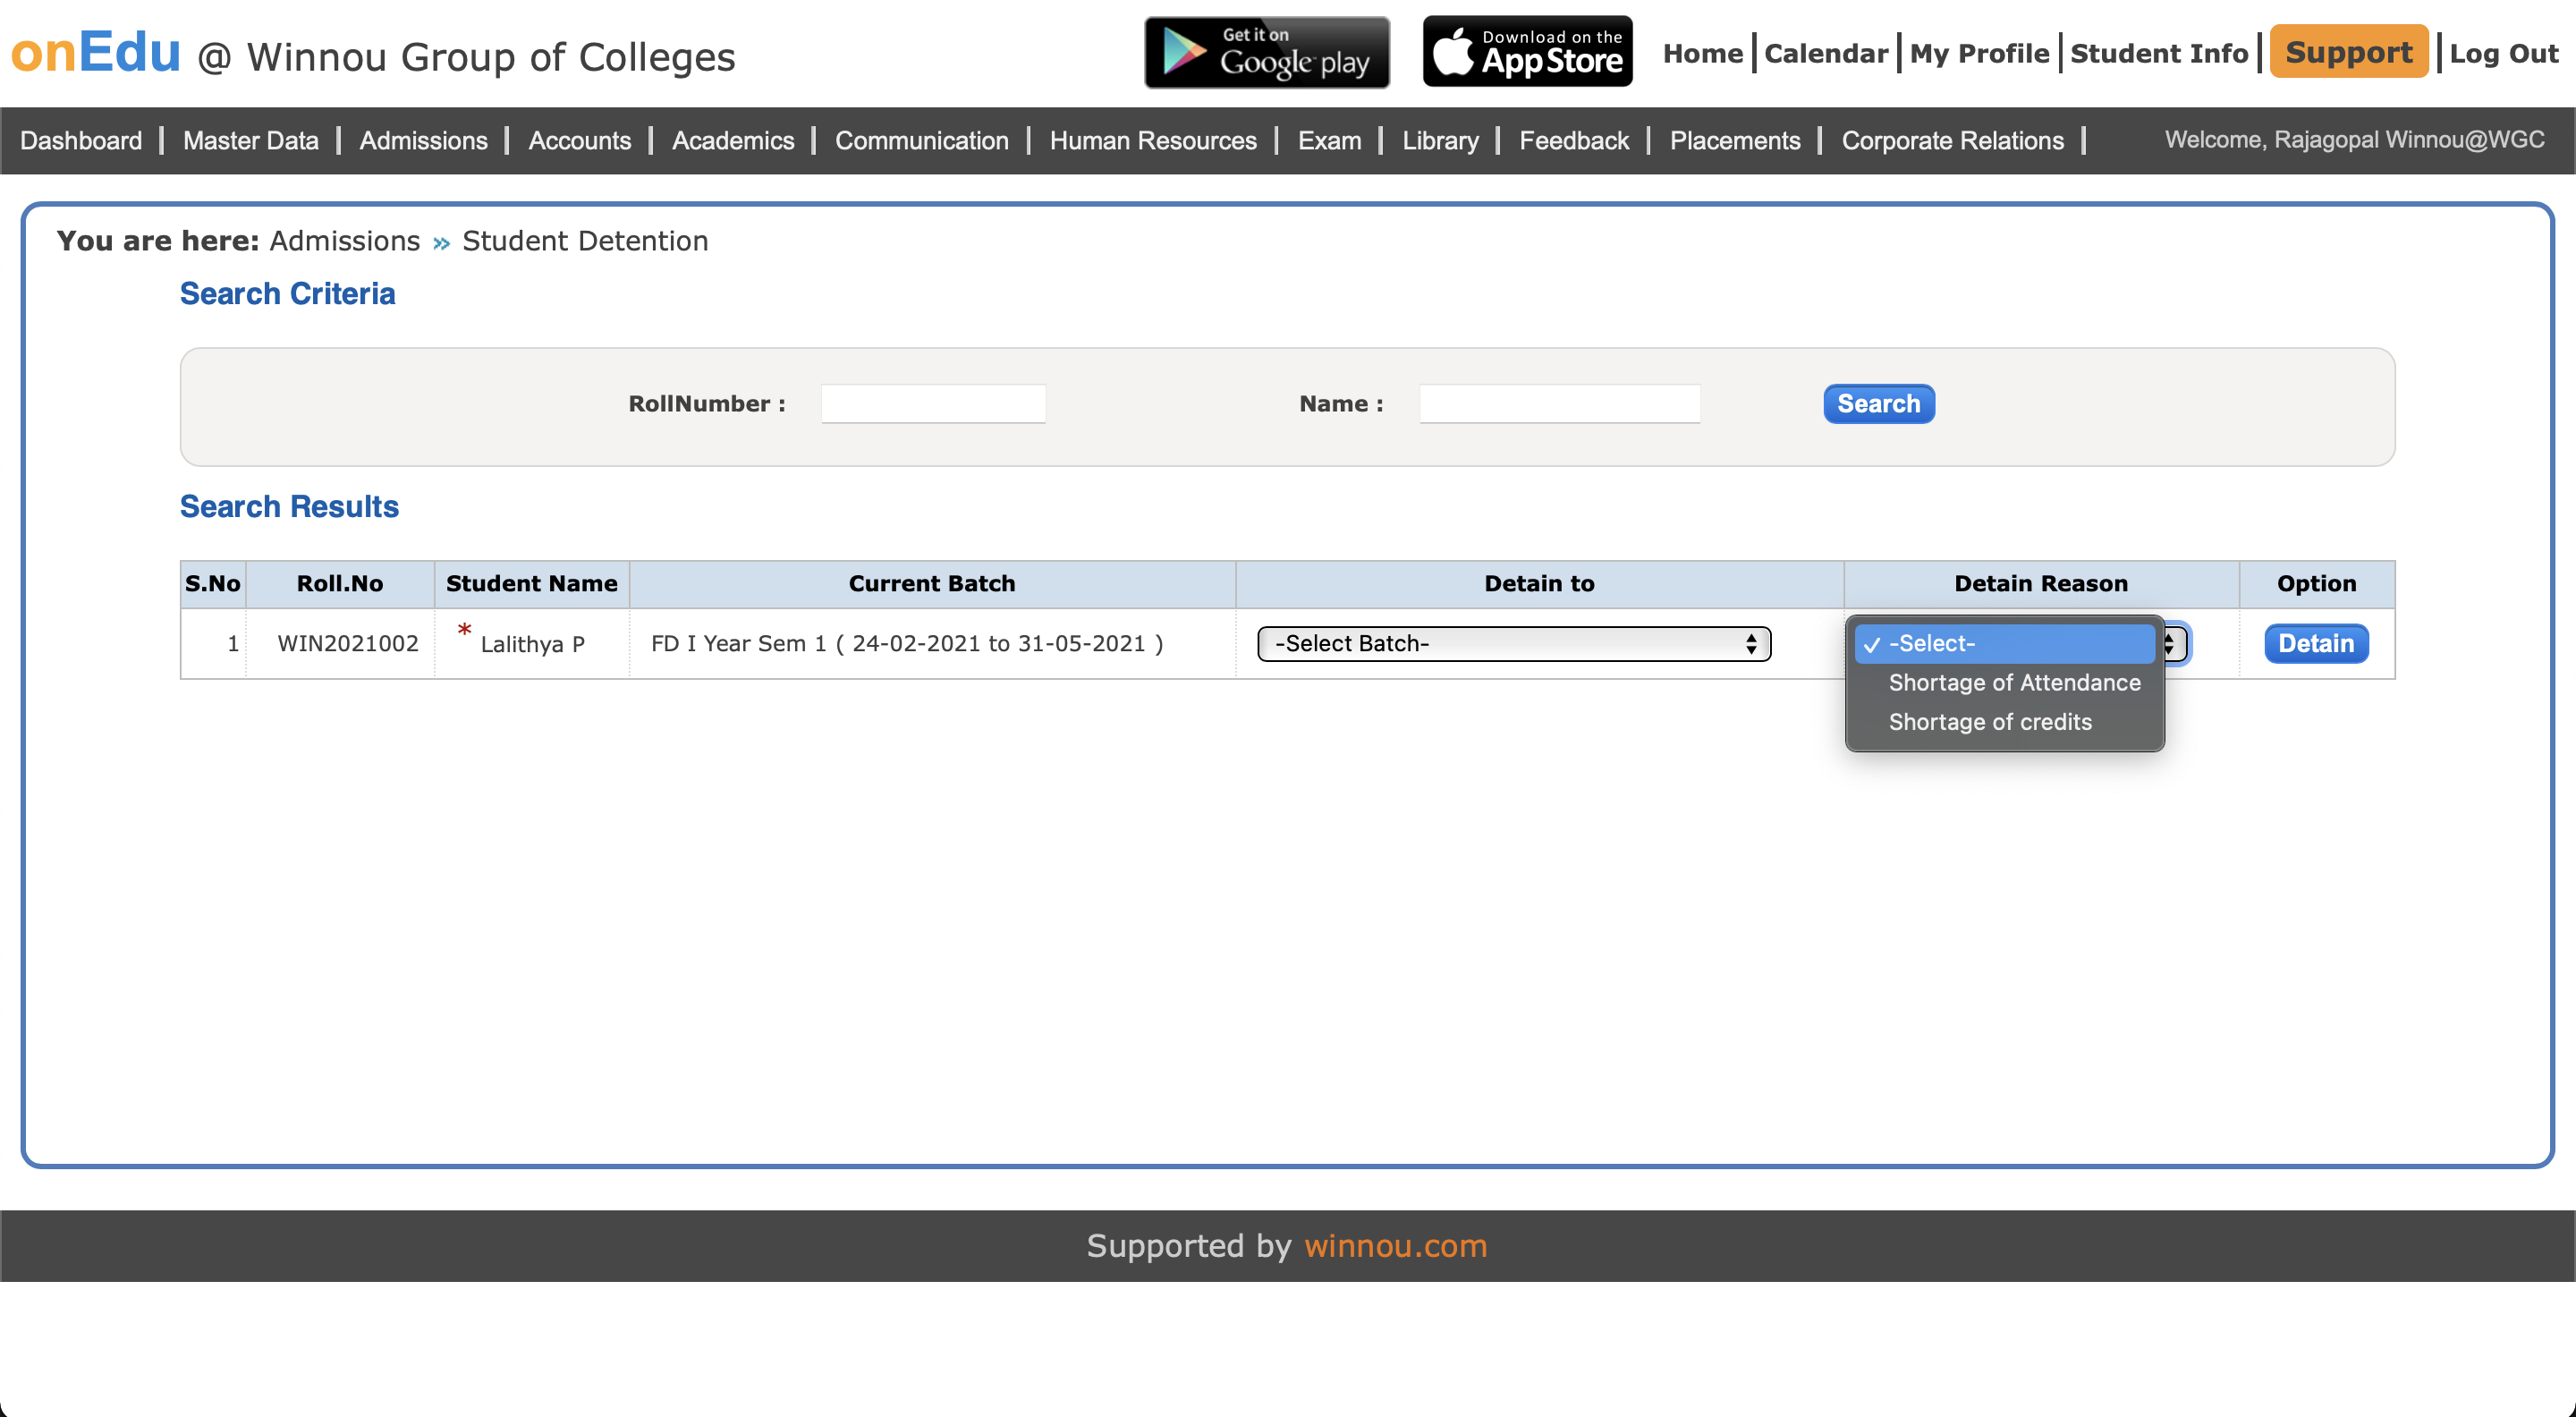Click the Log Out link
This screenshot has height=1417, width=2576.
click(x=2502, y=54)
